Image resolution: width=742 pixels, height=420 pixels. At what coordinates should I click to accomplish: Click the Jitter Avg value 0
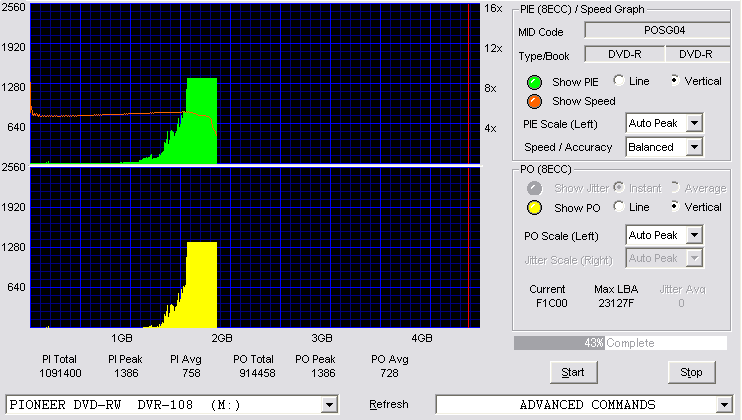[x=681, y=303]
